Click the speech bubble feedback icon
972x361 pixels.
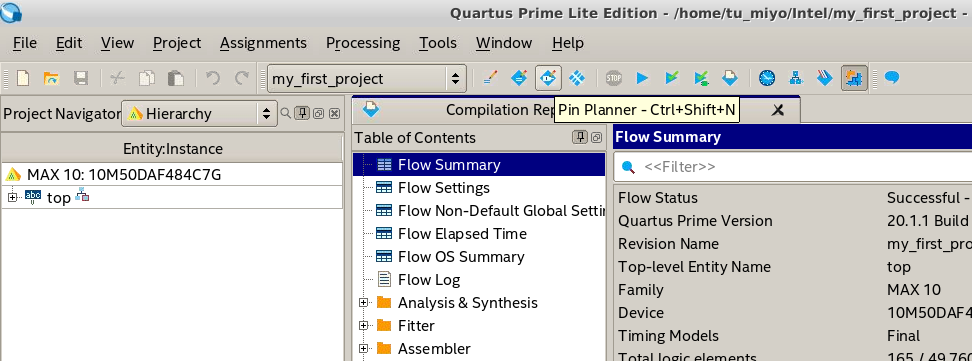click(891, 78)
